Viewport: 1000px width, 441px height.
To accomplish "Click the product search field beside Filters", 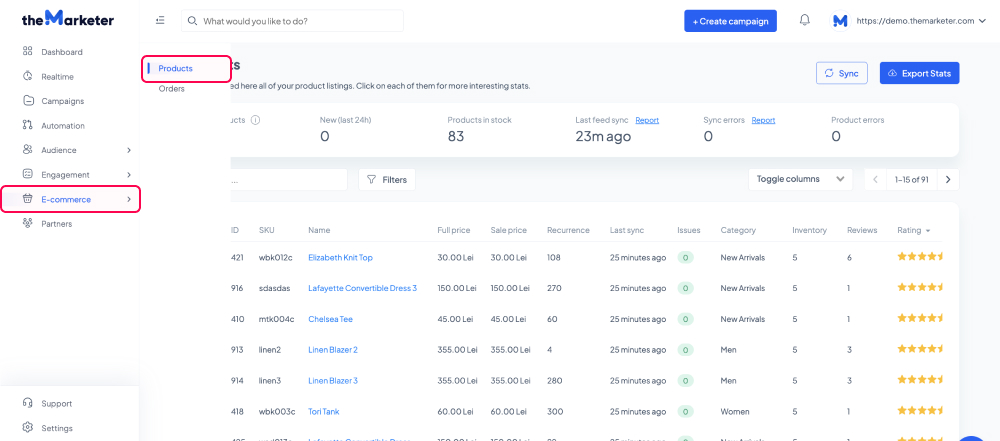I will point(289,179).
